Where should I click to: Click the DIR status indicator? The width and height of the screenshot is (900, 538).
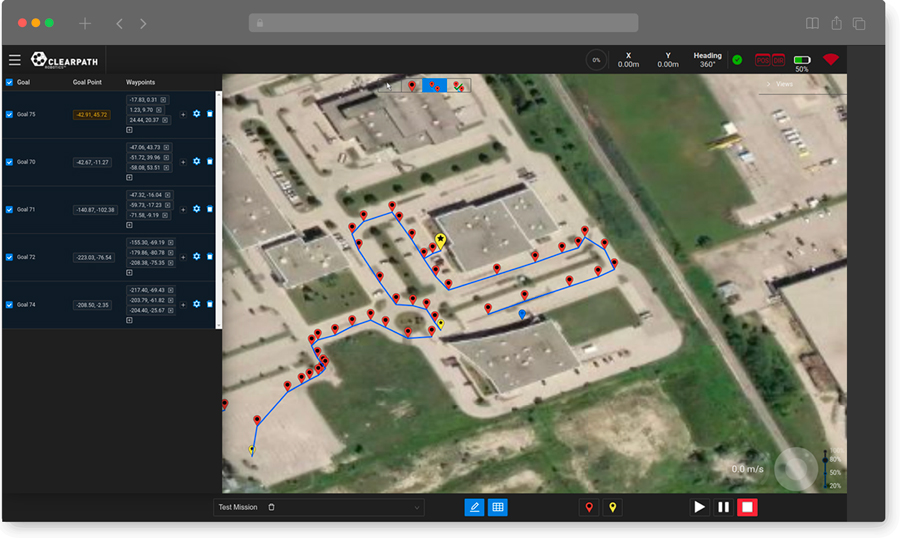778,60
